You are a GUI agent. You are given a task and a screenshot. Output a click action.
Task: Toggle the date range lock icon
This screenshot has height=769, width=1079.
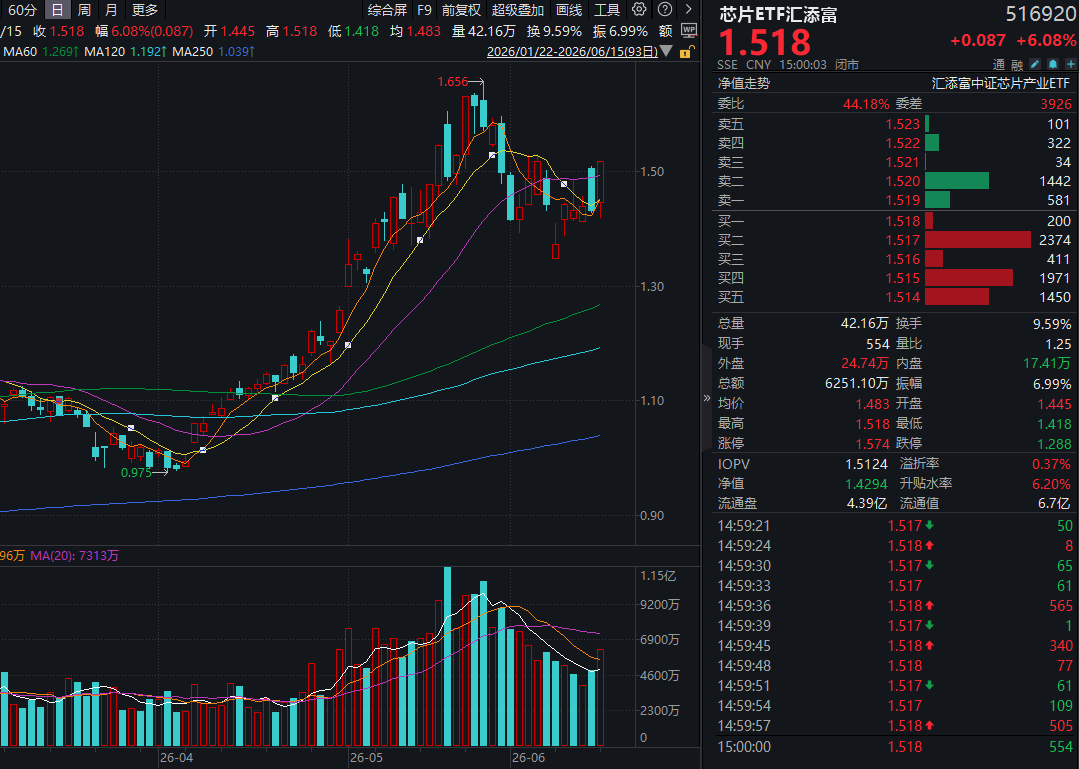click(685, 52)
